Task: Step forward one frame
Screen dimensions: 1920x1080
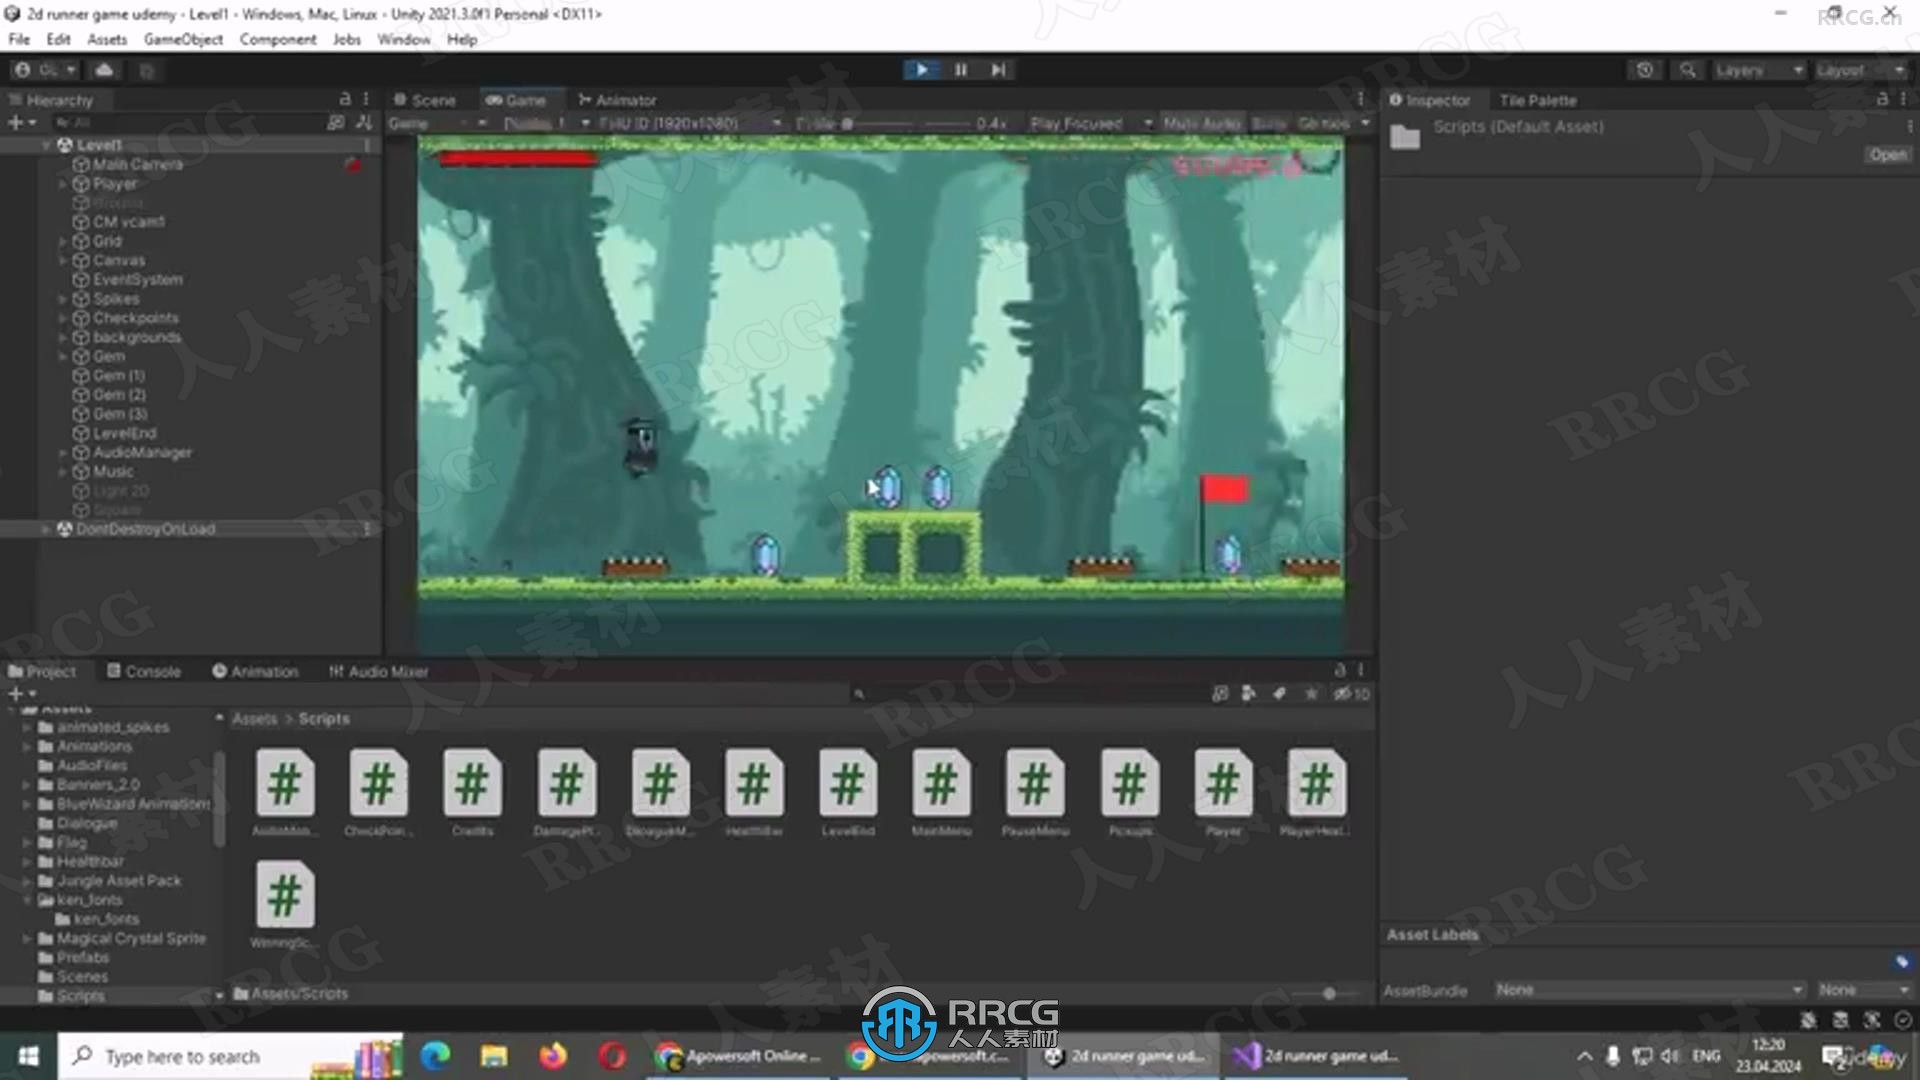Action: (x=998, y=69)
